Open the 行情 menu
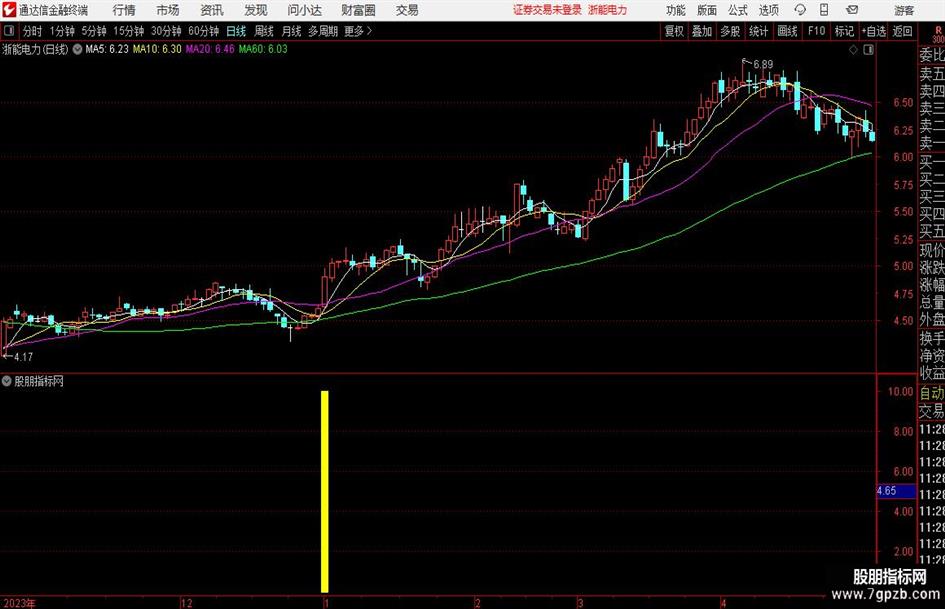Viewport: 945px width, 609px height. tap(124, 10)
